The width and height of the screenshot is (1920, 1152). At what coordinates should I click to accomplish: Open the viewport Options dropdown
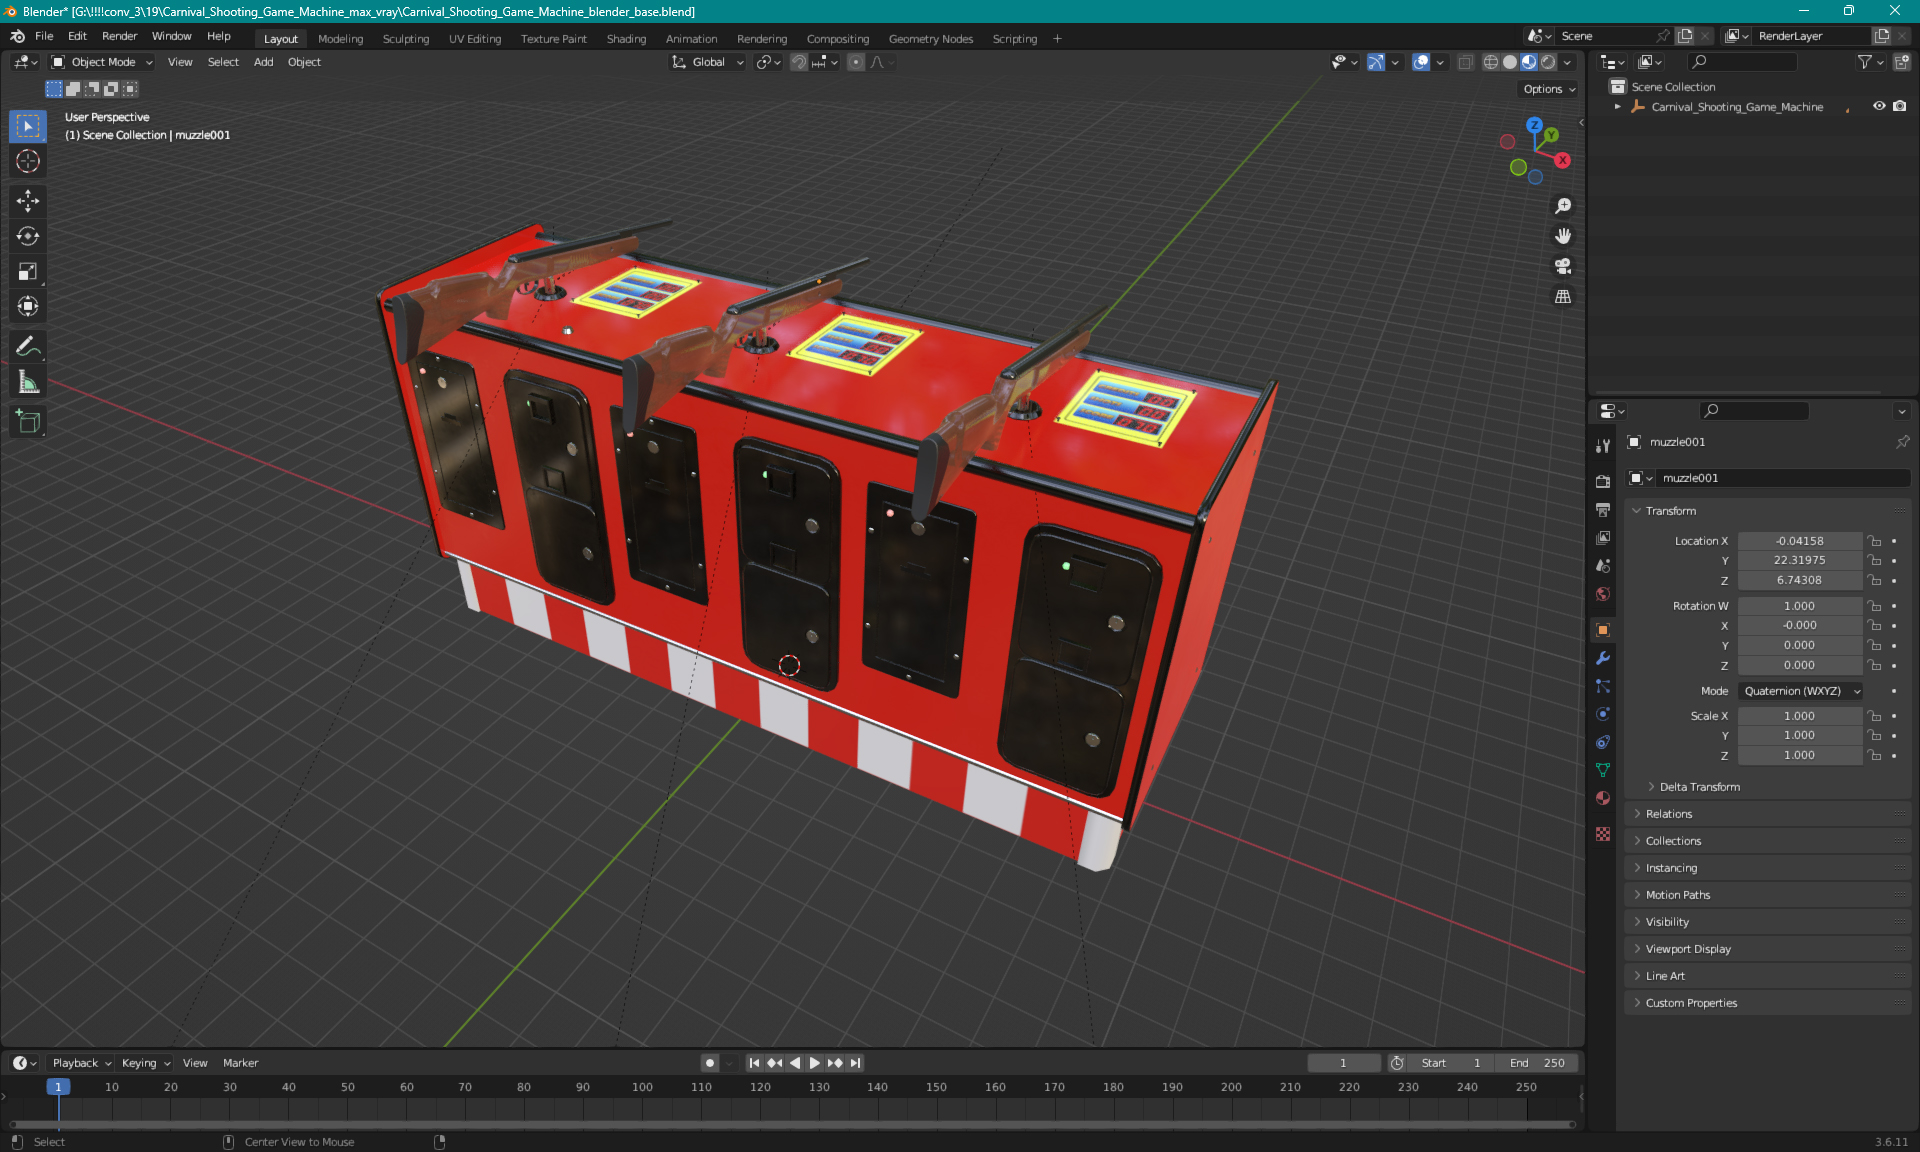coord(1549,89)
